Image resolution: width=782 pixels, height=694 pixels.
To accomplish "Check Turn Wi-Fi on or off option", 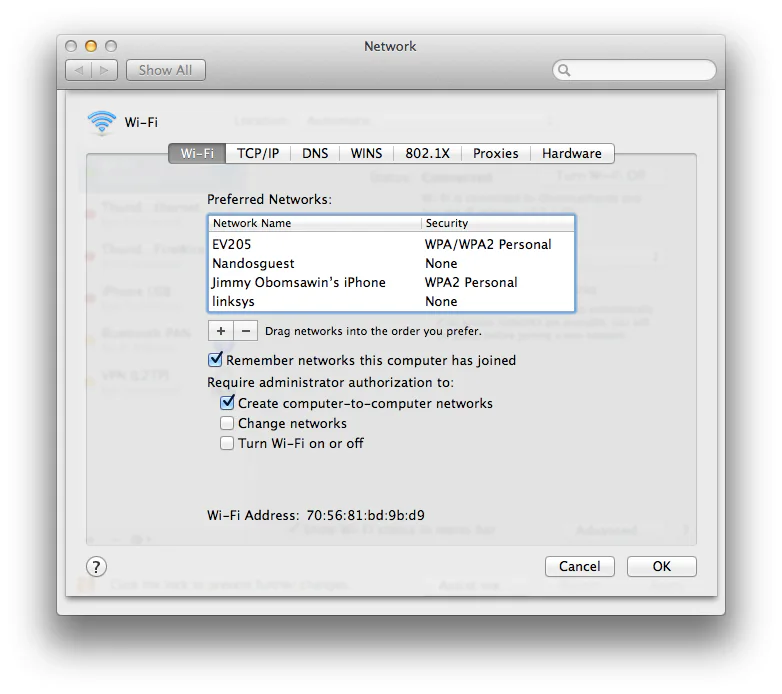I will click(227, 443).
